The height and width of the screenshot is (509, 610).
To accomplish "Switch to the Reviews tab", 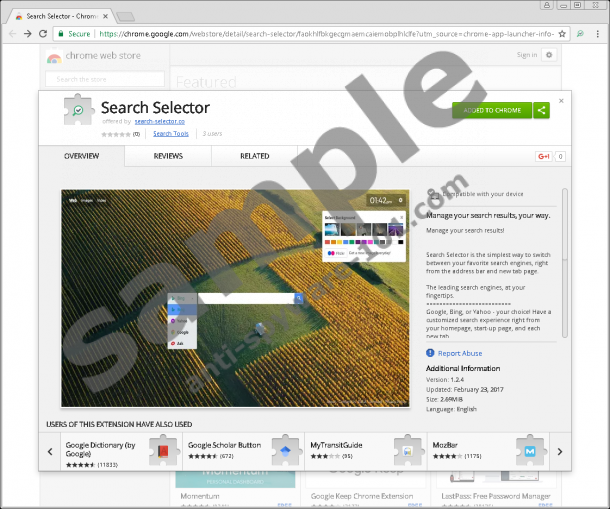I will click(x=168, y=156).
